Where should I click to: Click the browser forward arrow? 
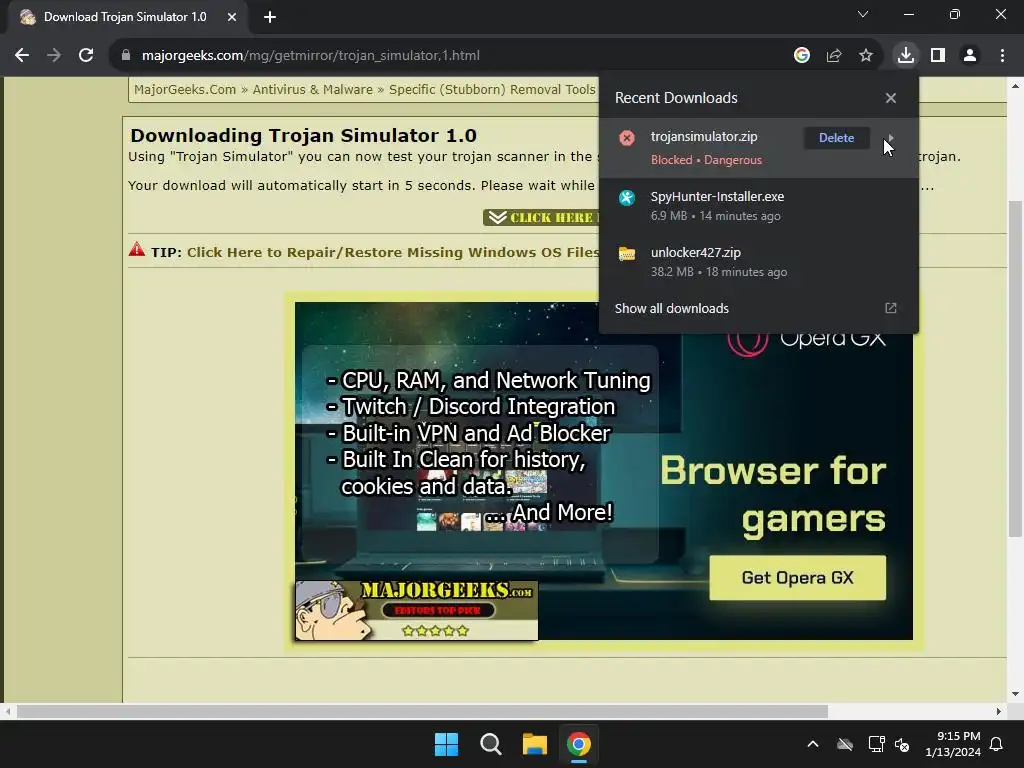click(x=54, y=56)
